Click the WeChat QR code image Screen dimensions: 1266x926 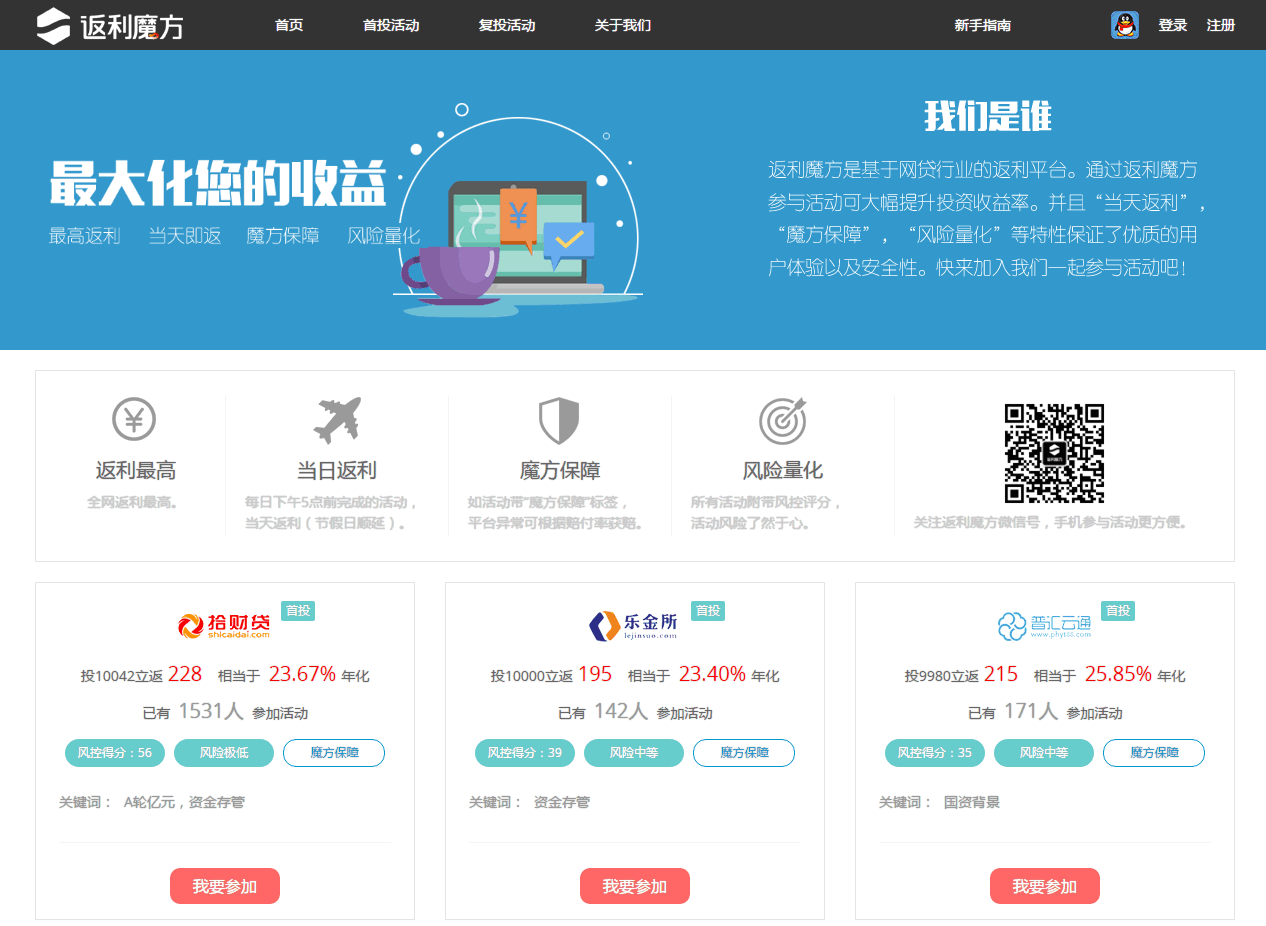coord(1054,454)
